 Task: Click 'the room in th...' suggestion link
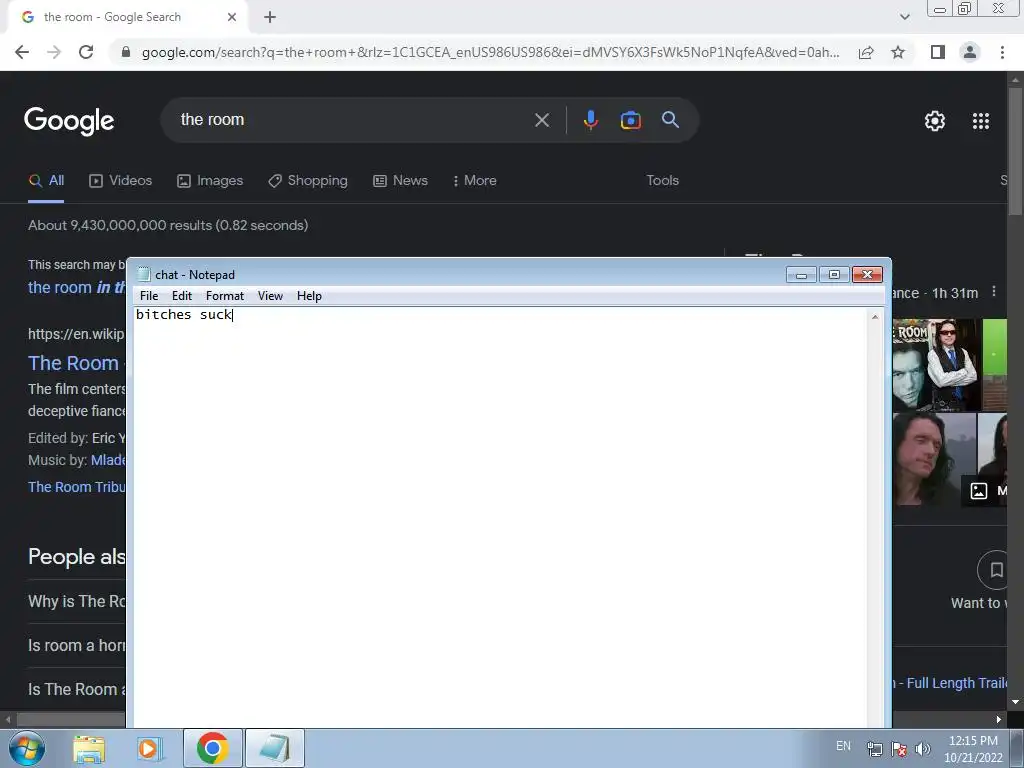(x=76, y=287)
